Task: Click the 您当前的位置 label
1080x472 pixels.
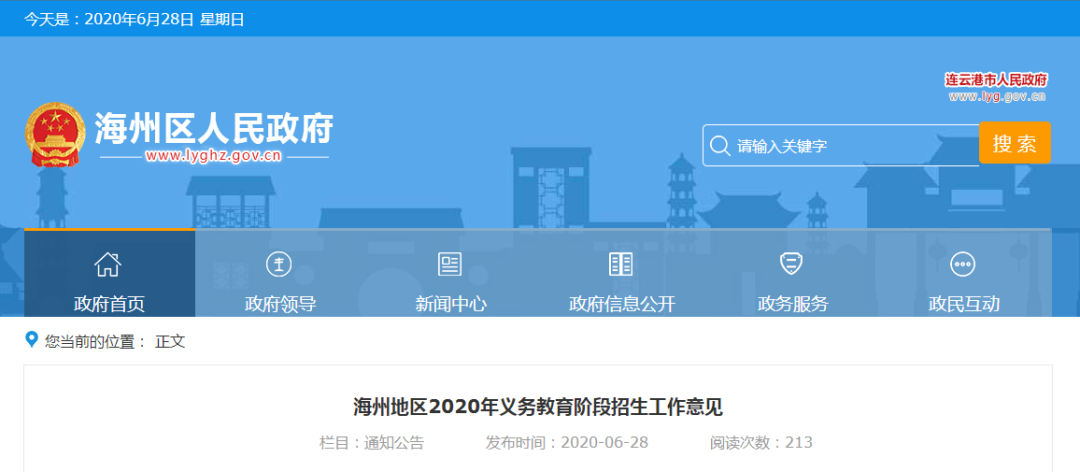Action: [96, 341]
